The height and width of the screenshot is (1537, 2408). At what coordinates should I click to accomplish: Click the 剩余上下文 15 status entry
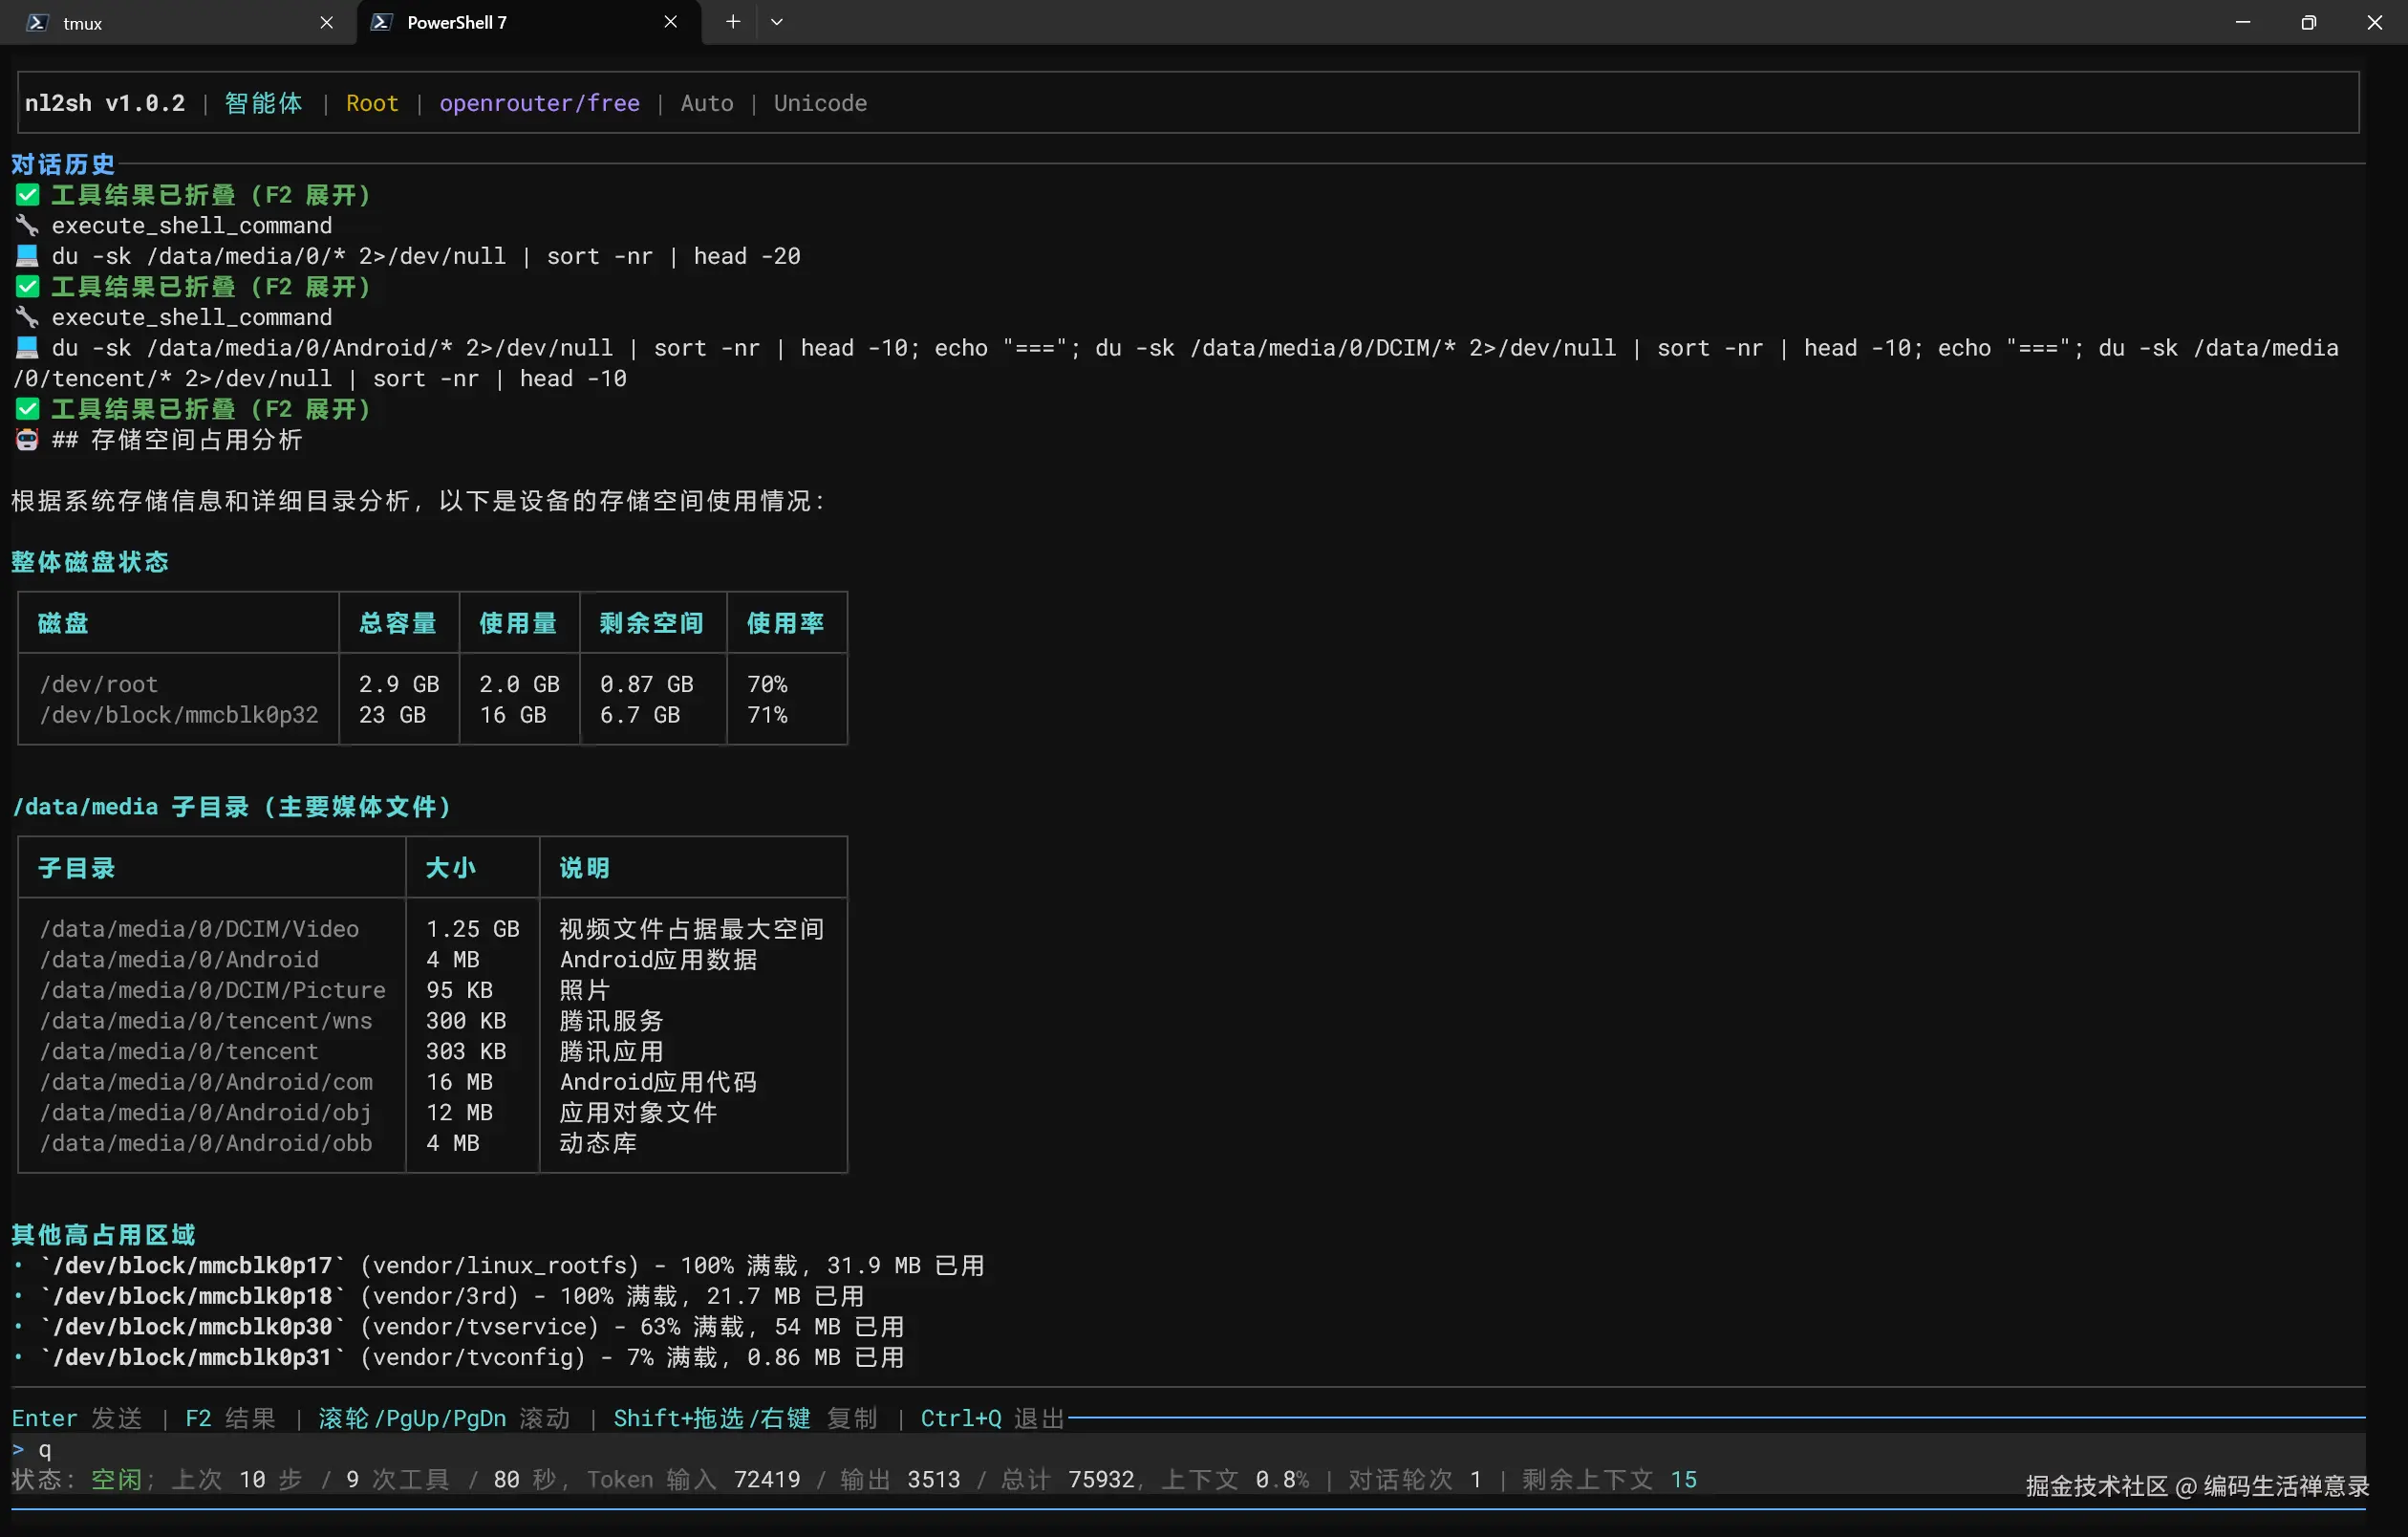[x=1610, y=1480]
